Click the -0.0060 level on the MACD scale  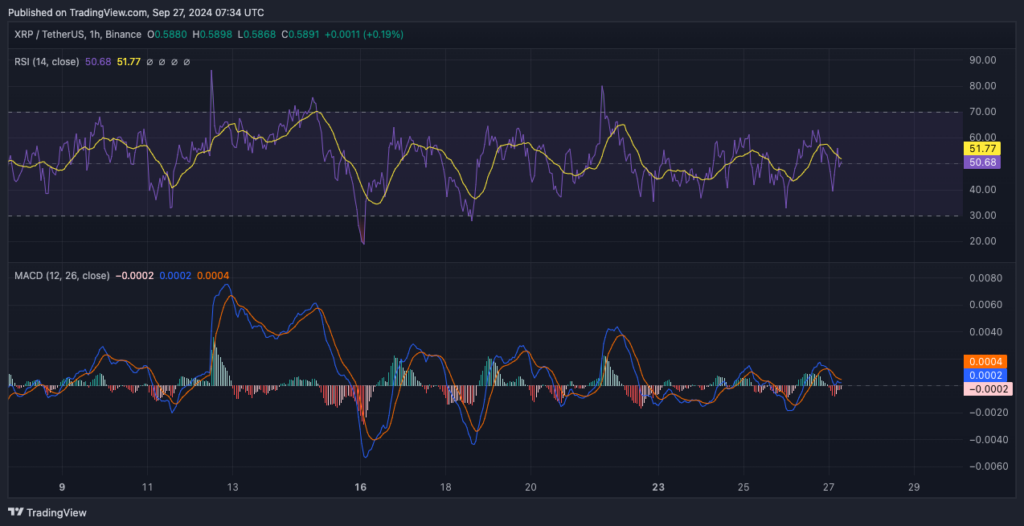click(x=982, y=466)
